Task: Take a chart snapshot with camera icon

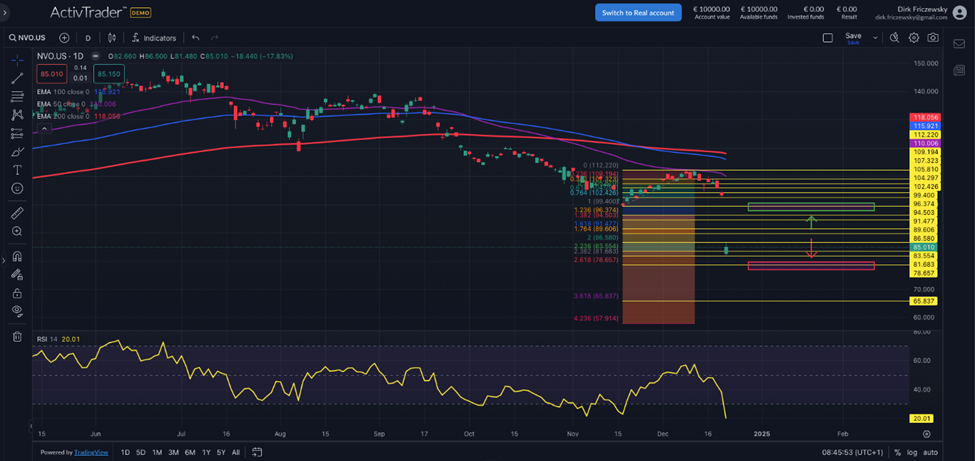Action: coord(933,38)
